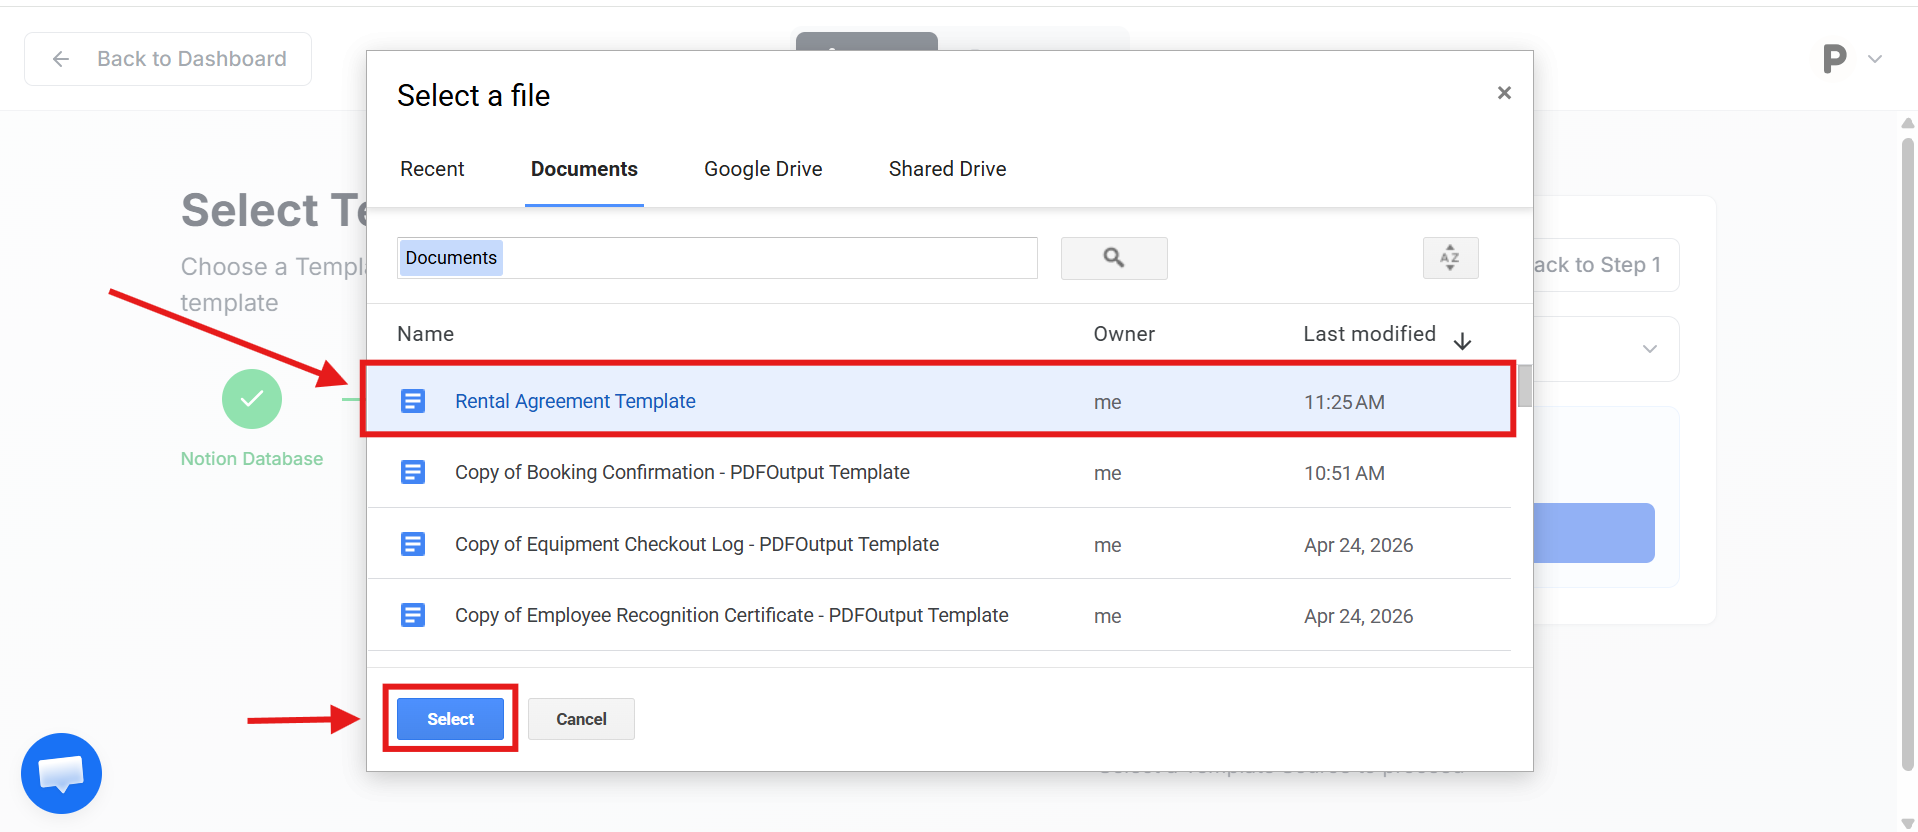Expand the profile menu chevron

pyautogui.click(x=1875, y=59)
